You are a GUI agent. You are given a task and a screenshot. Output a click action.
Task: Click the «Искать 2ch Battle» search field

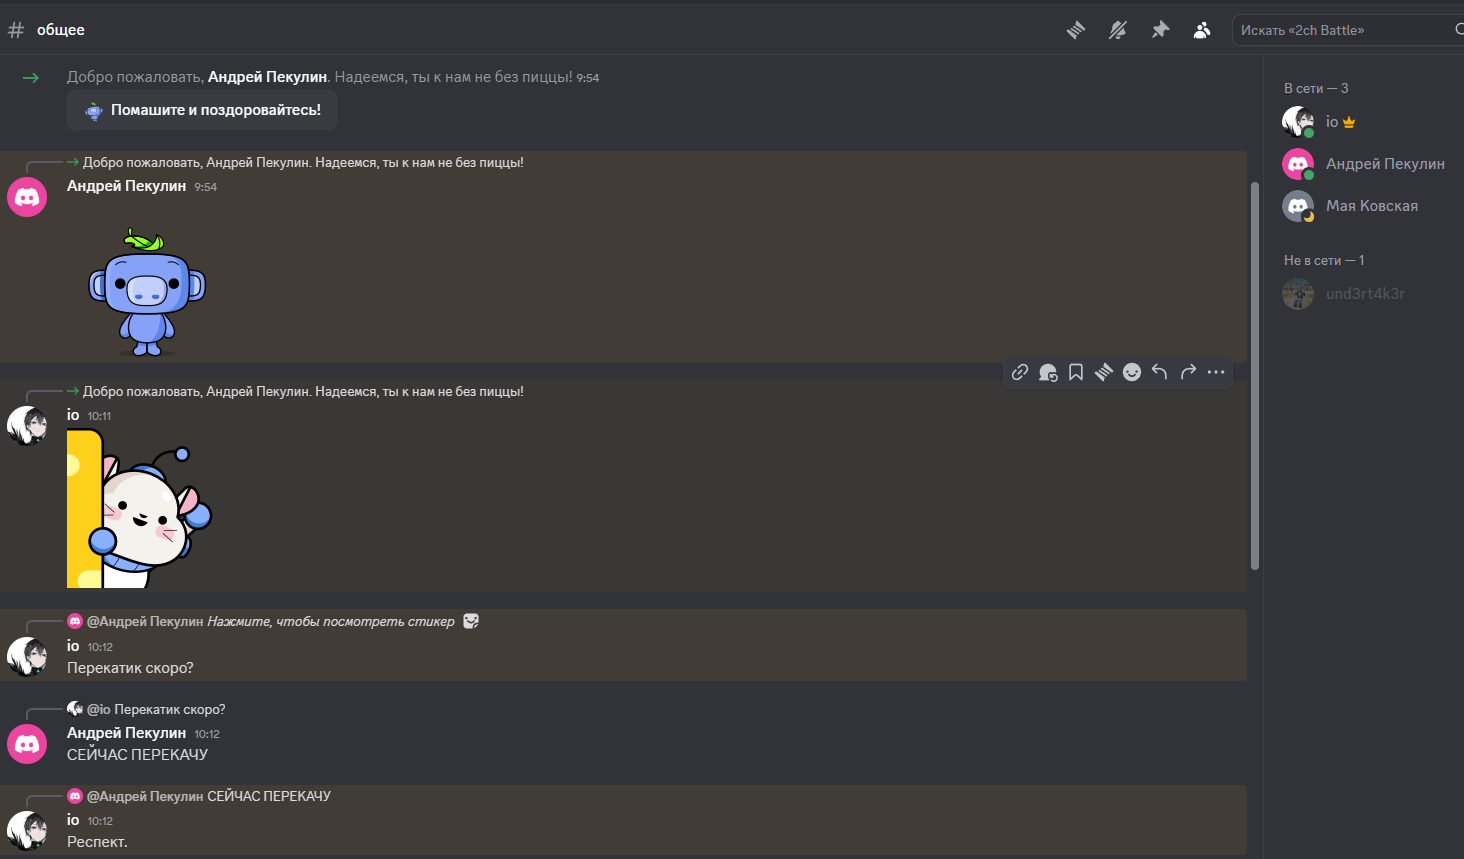point(1340,30)
